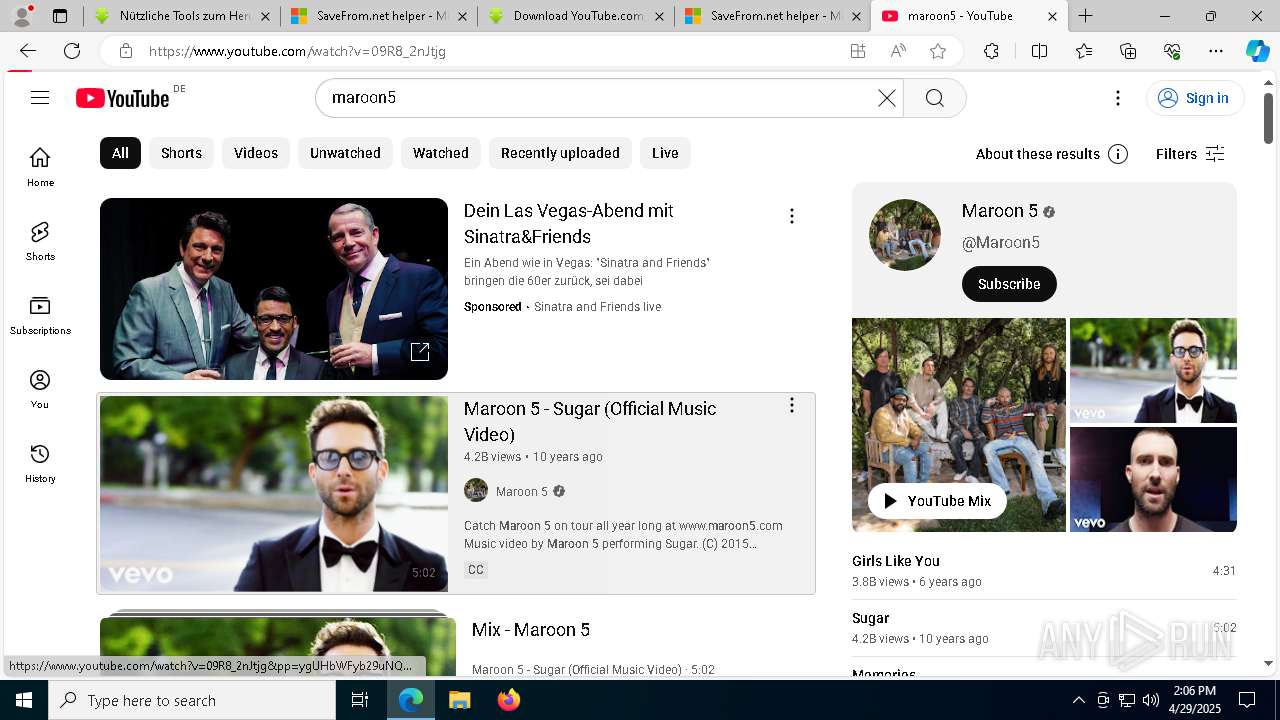Launch Firefox from the taskbar
Viewport: 1280px width, 720px height.
pyautogui.click(x=509, y=700)
